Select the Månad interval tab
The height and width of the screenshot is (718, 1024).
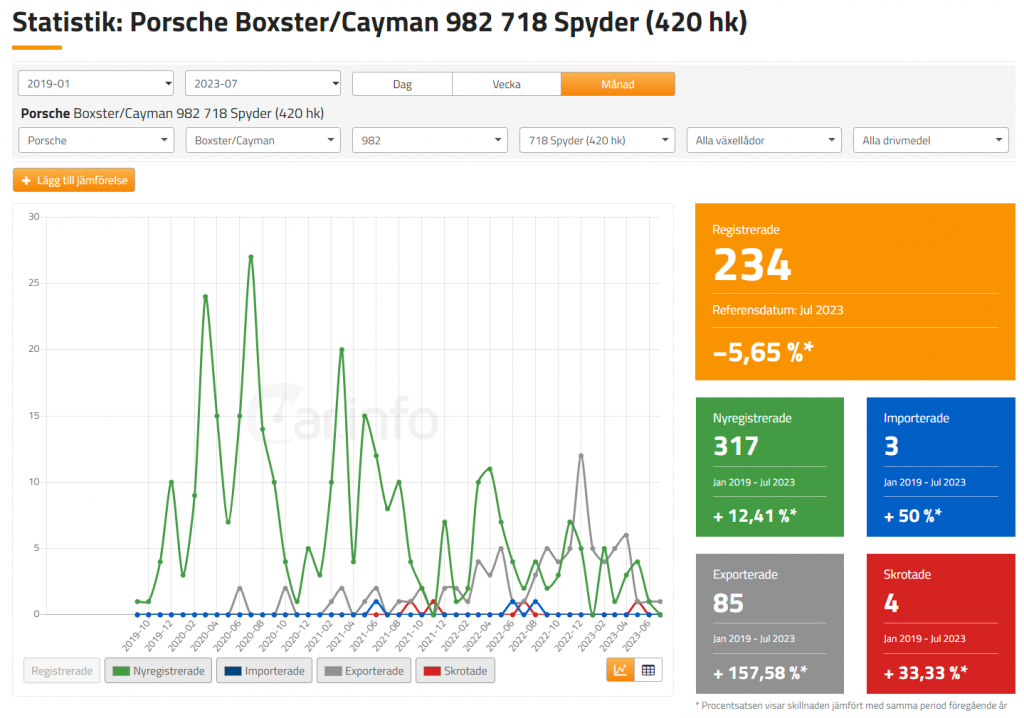click(x=618, y=84)
